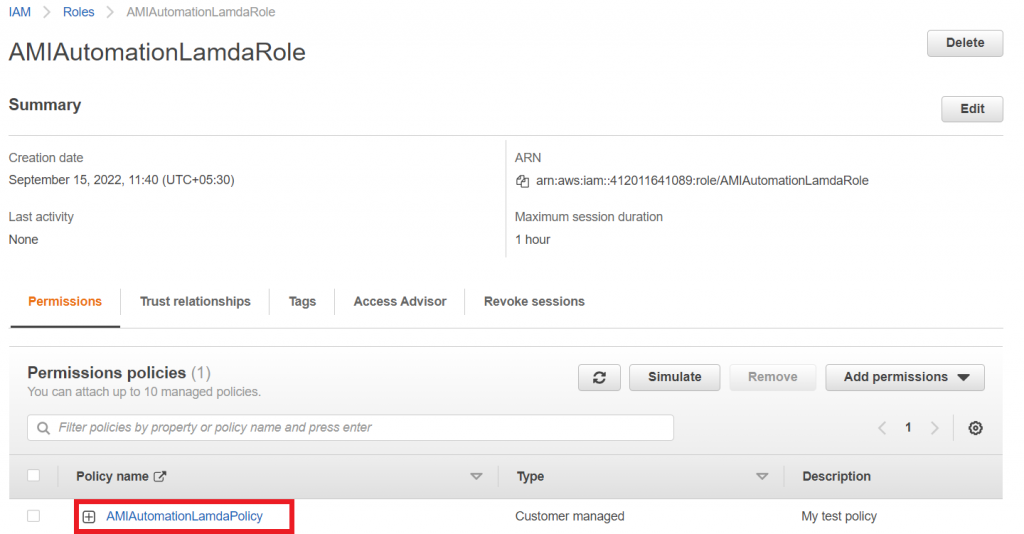1024x534 pixels.
Task: Switch to the Trust relationships tab
Action: [x=195, y=301]
